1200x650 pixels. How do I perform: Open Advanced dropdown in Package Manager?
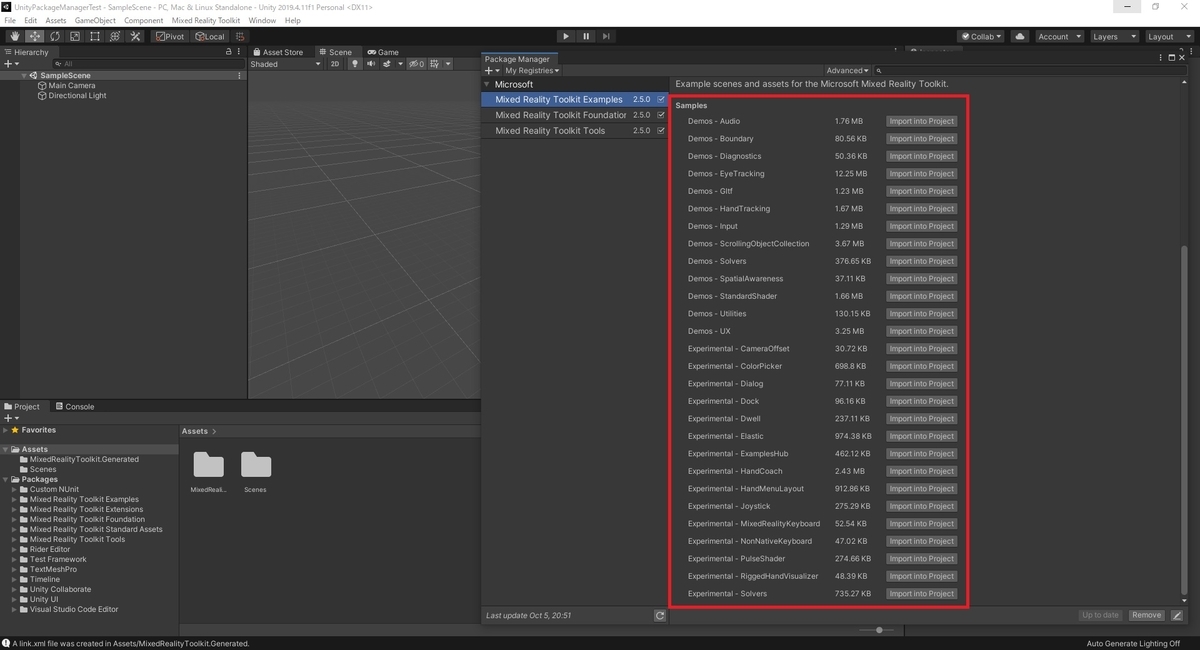[847, 71]
